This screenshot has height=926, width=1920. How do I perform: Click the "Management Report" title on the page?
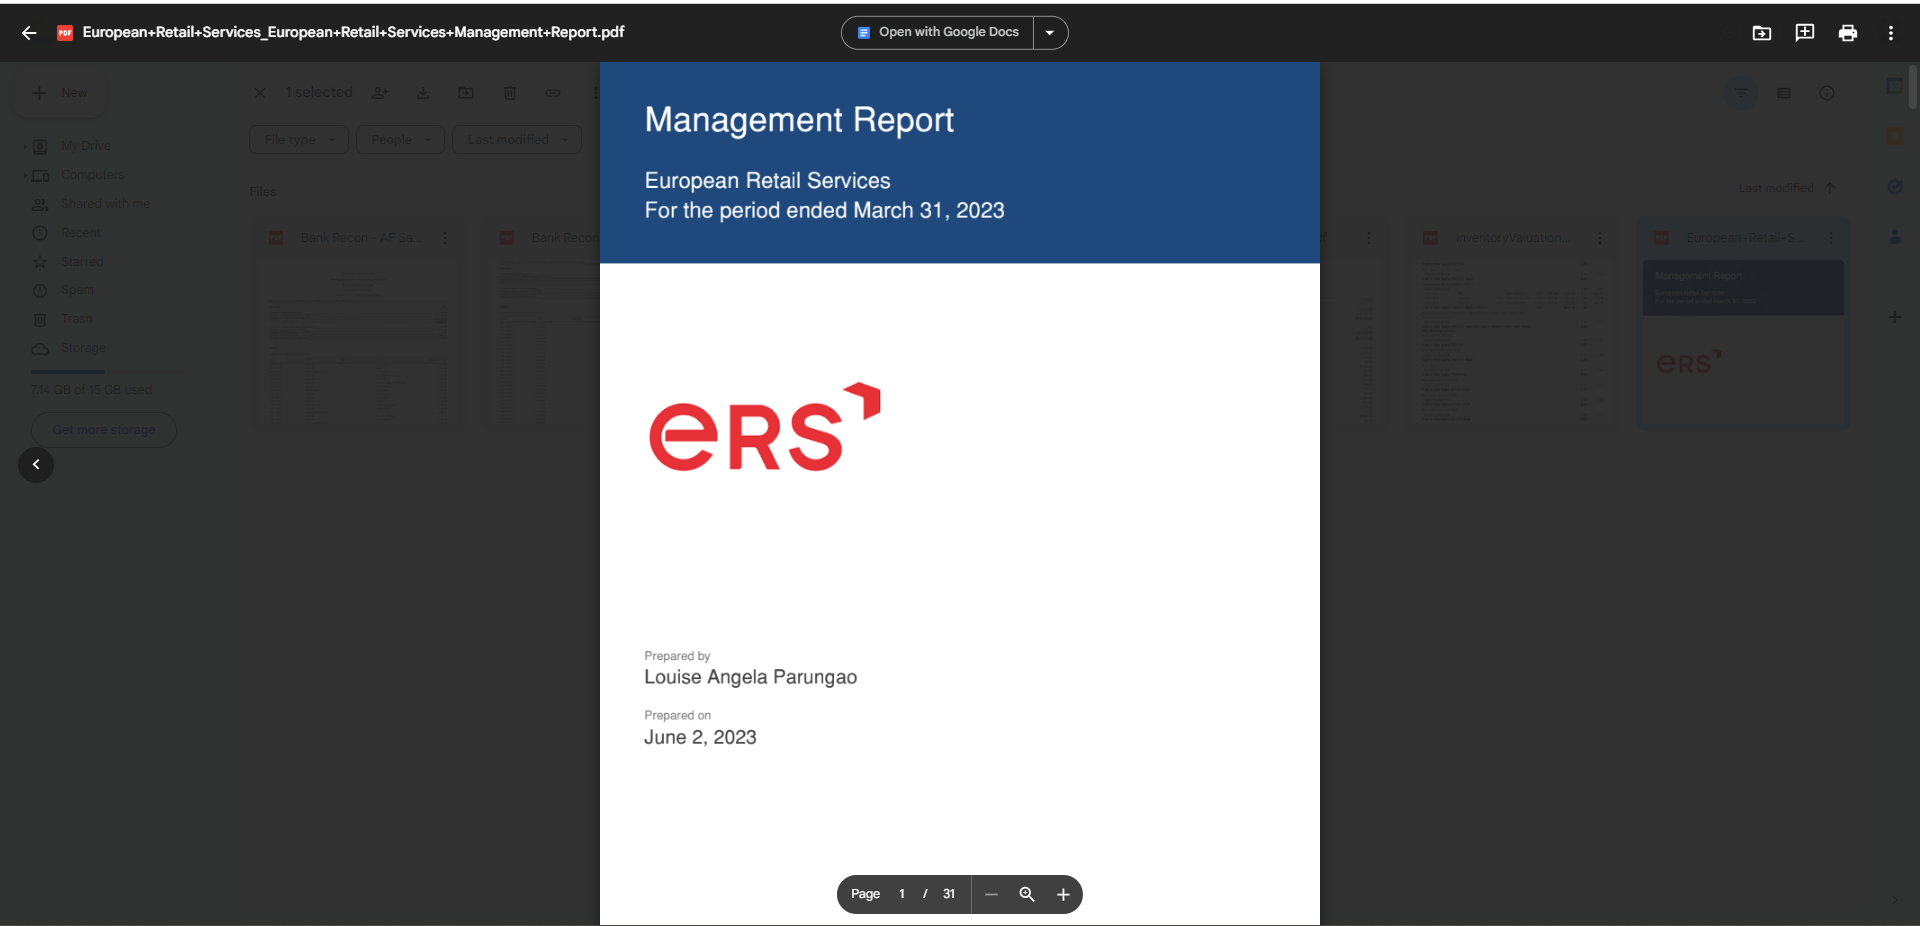(799, 120)
